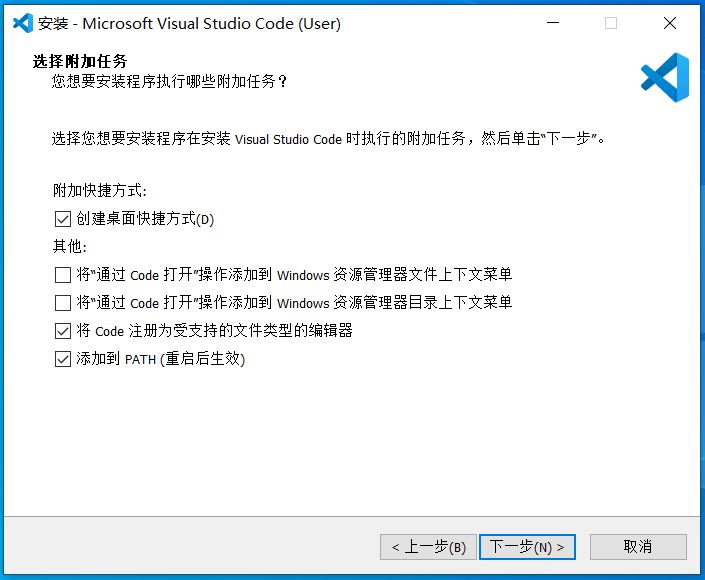The height and width of the screenshot is (580, 705).
Task: Click the instruction text mentioning 然后单击"下一步"
Action: [330, 139]
